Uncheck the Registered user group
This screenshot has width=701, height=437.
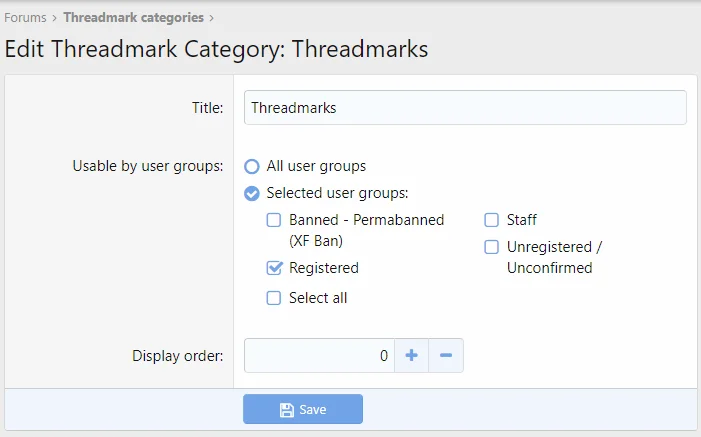pos(273,268)
